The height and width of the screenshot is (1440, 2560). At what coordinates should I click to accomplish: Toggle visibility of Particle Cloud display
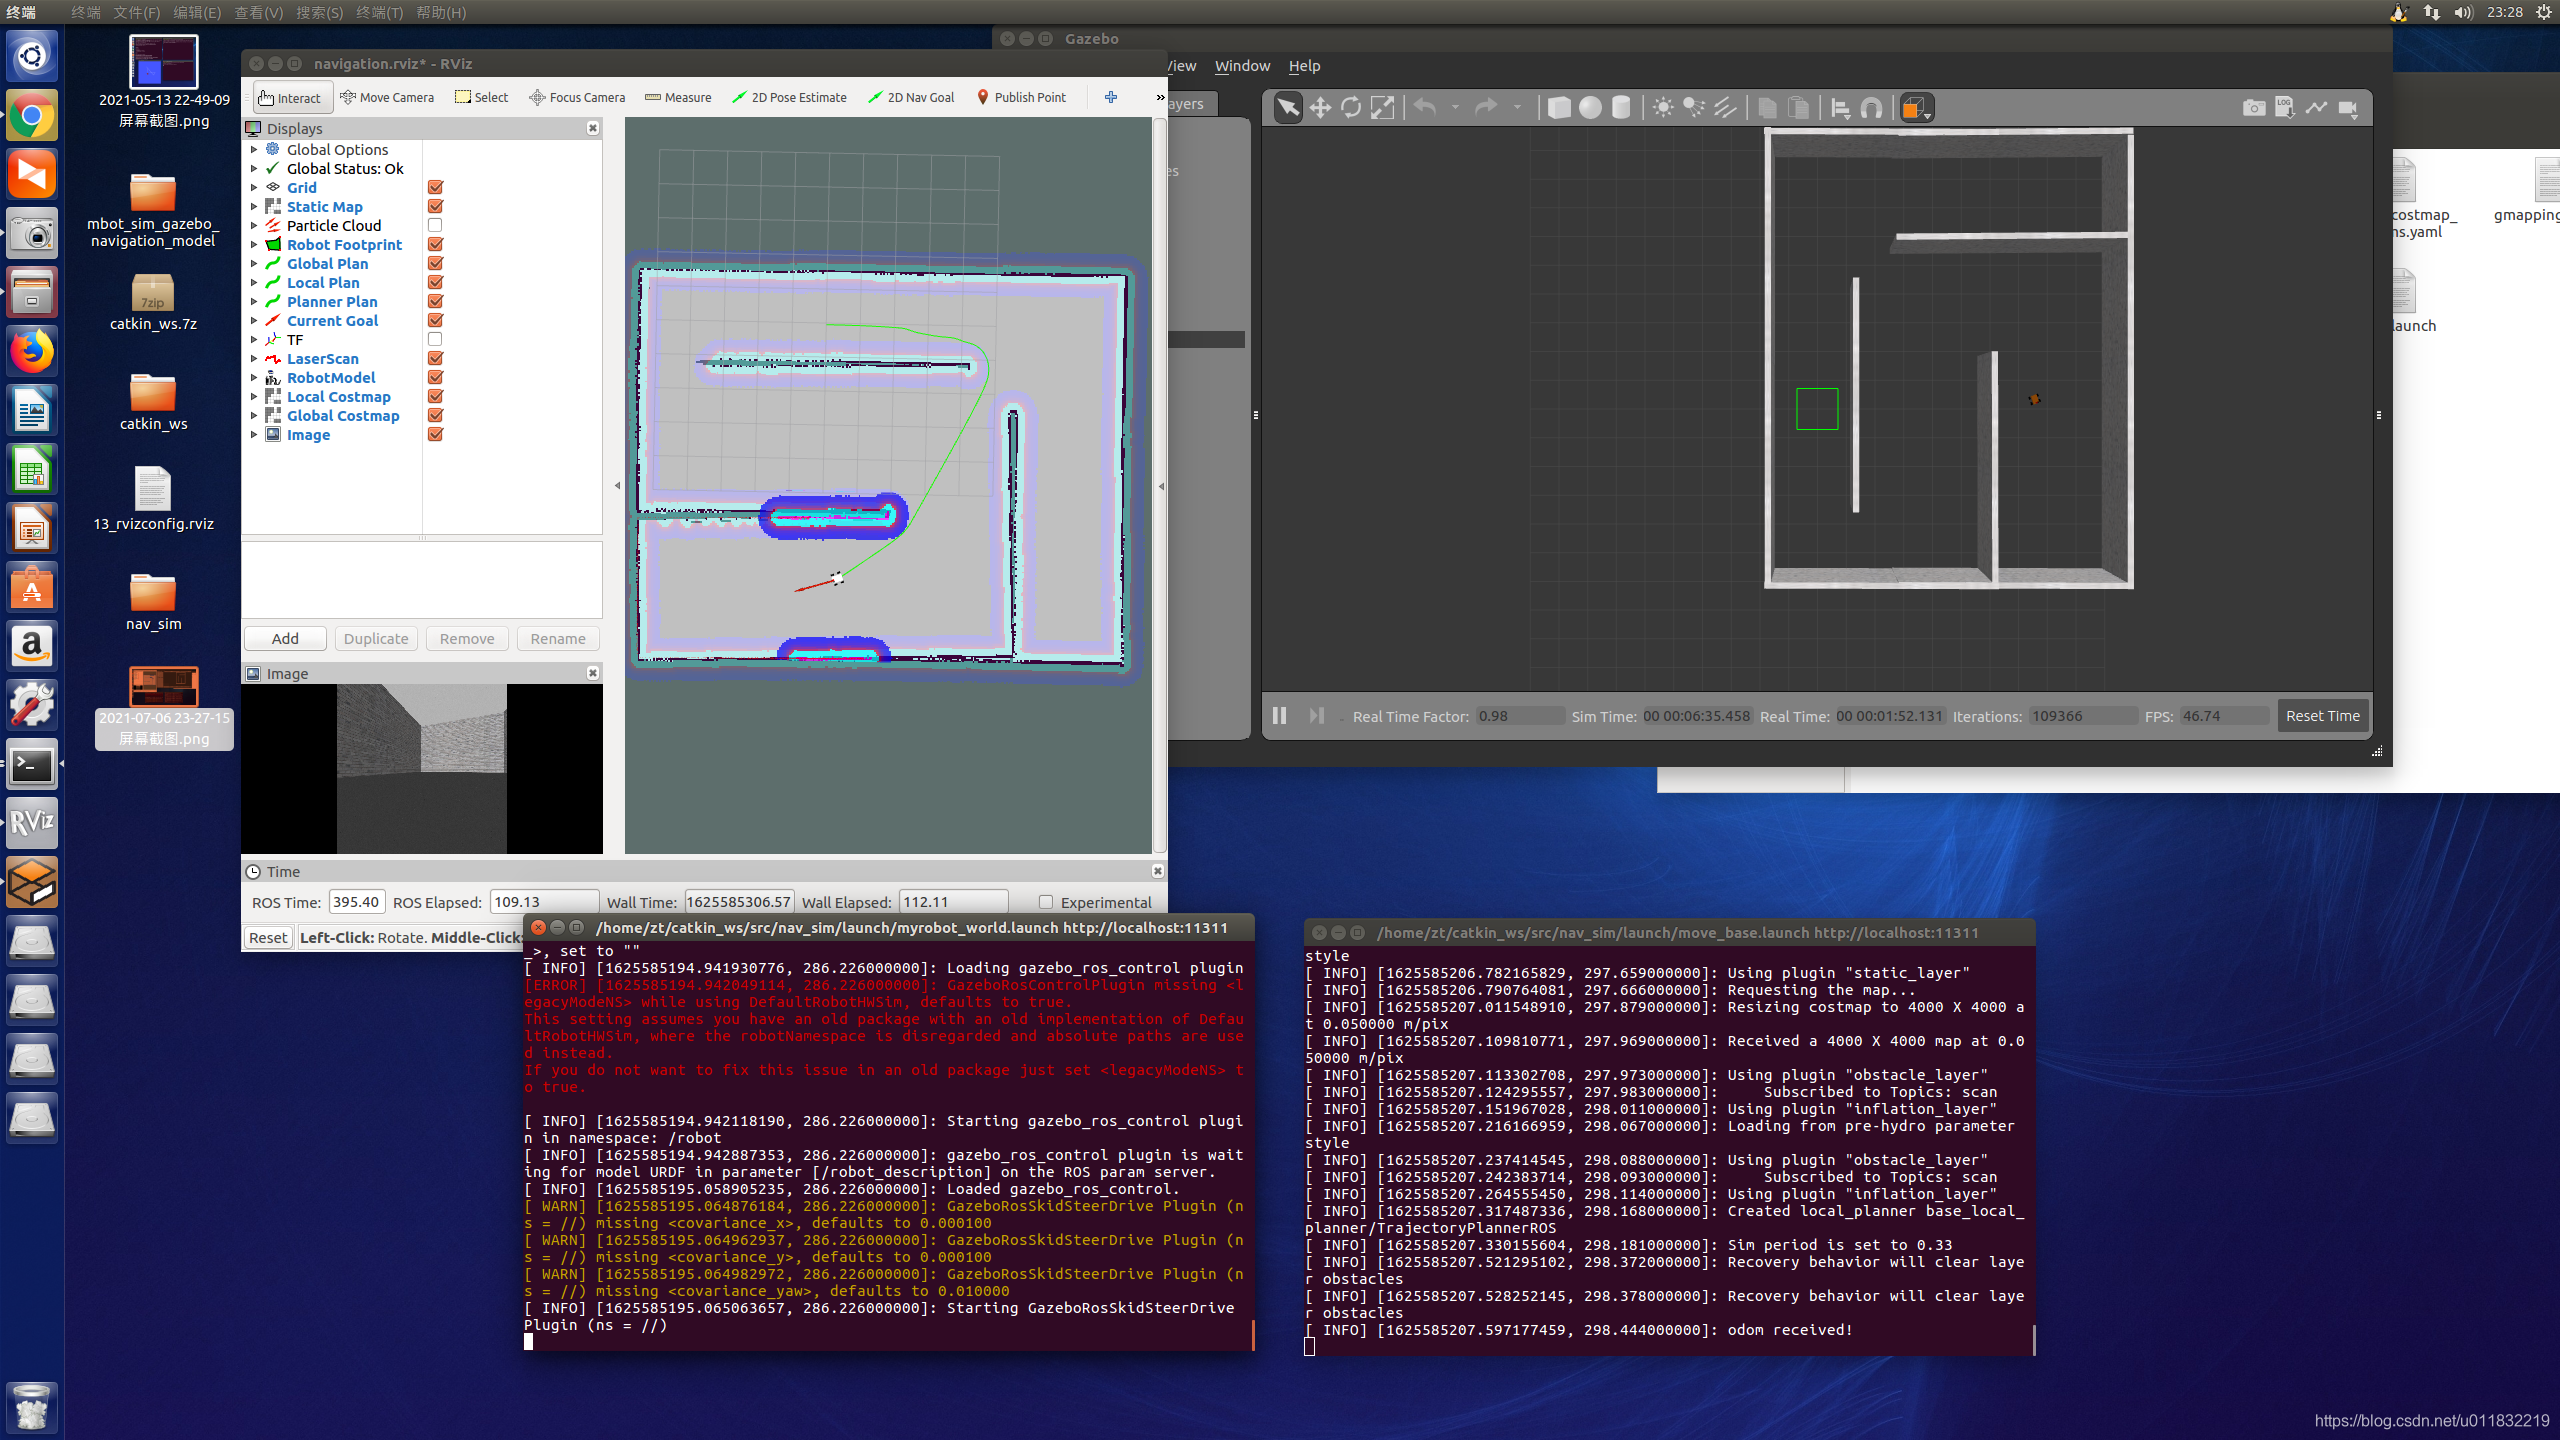point(436,225)
